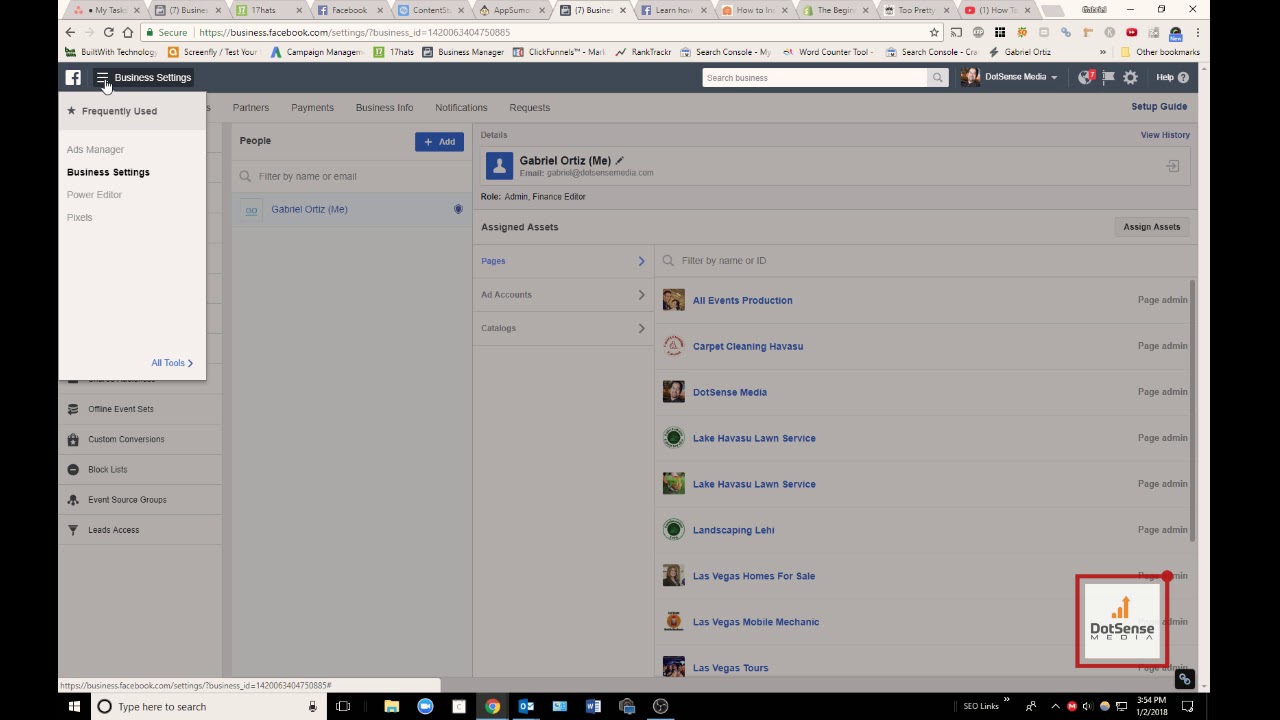The image size is (1280, 720).
Task: Open the Campaign Management bookmark
Action: 315,52
